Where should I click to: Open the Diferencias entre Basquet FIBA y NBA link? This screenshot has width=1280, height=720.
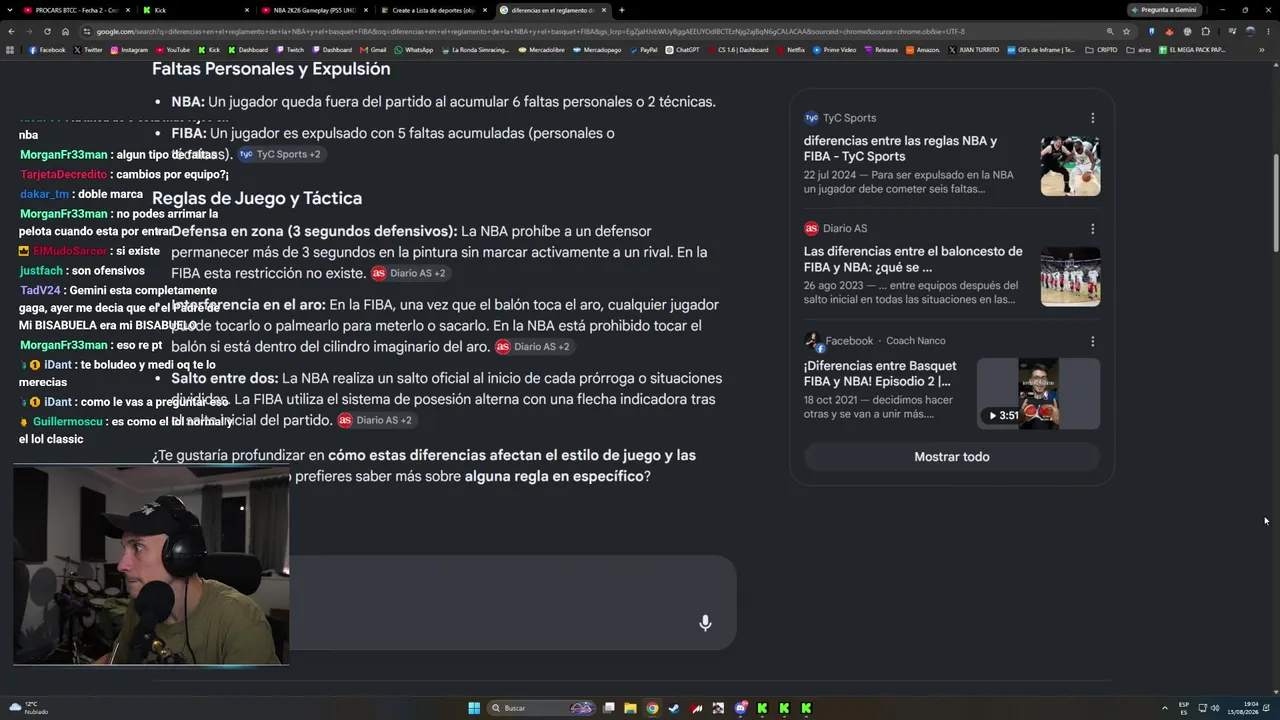point(880,374)
